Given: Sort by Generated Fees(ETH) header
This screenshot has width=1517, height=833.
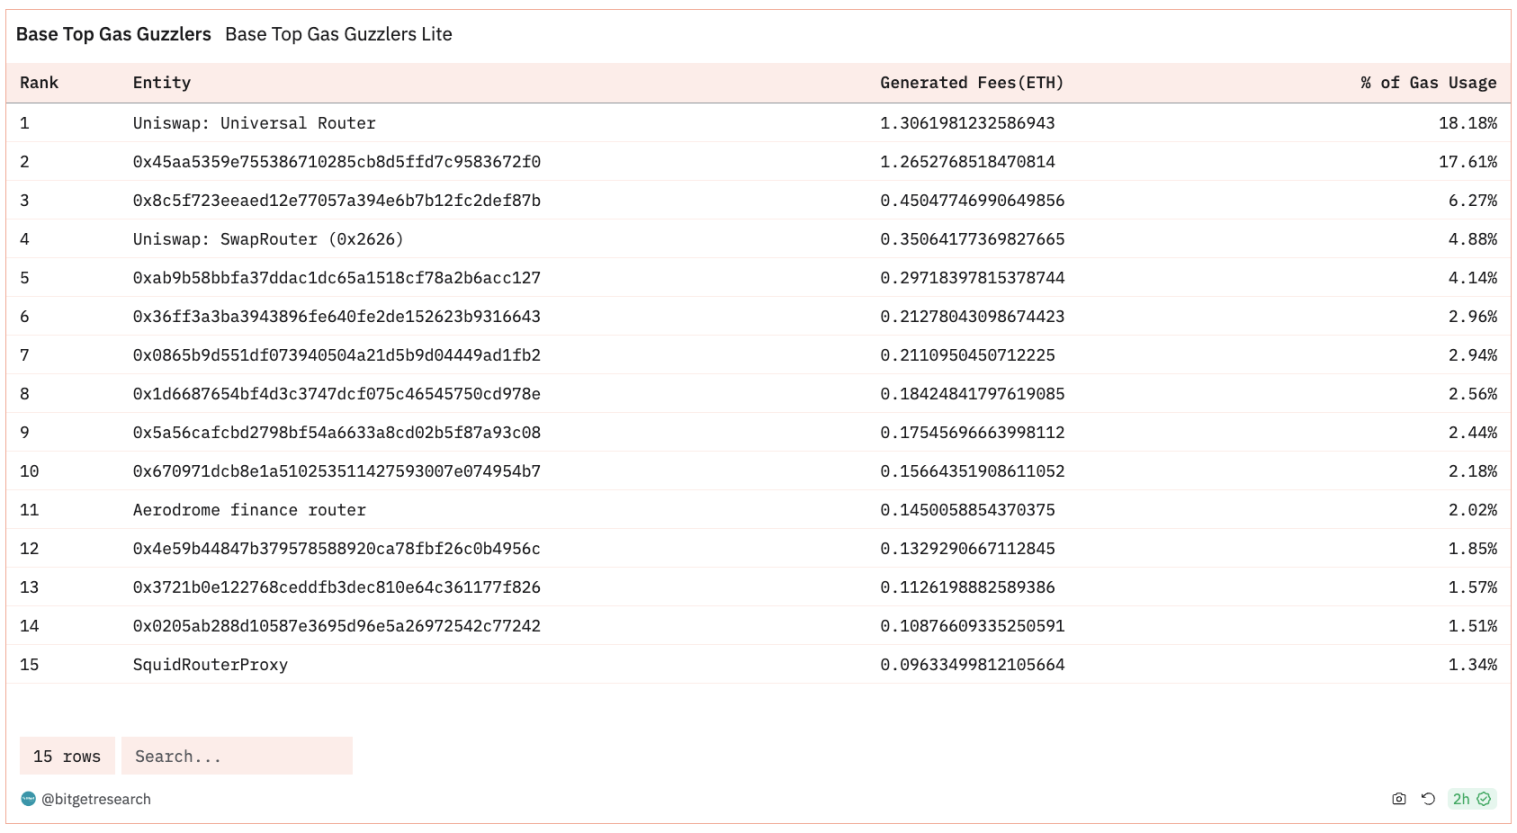Looking at the screenshot, I should coord(972,83).
